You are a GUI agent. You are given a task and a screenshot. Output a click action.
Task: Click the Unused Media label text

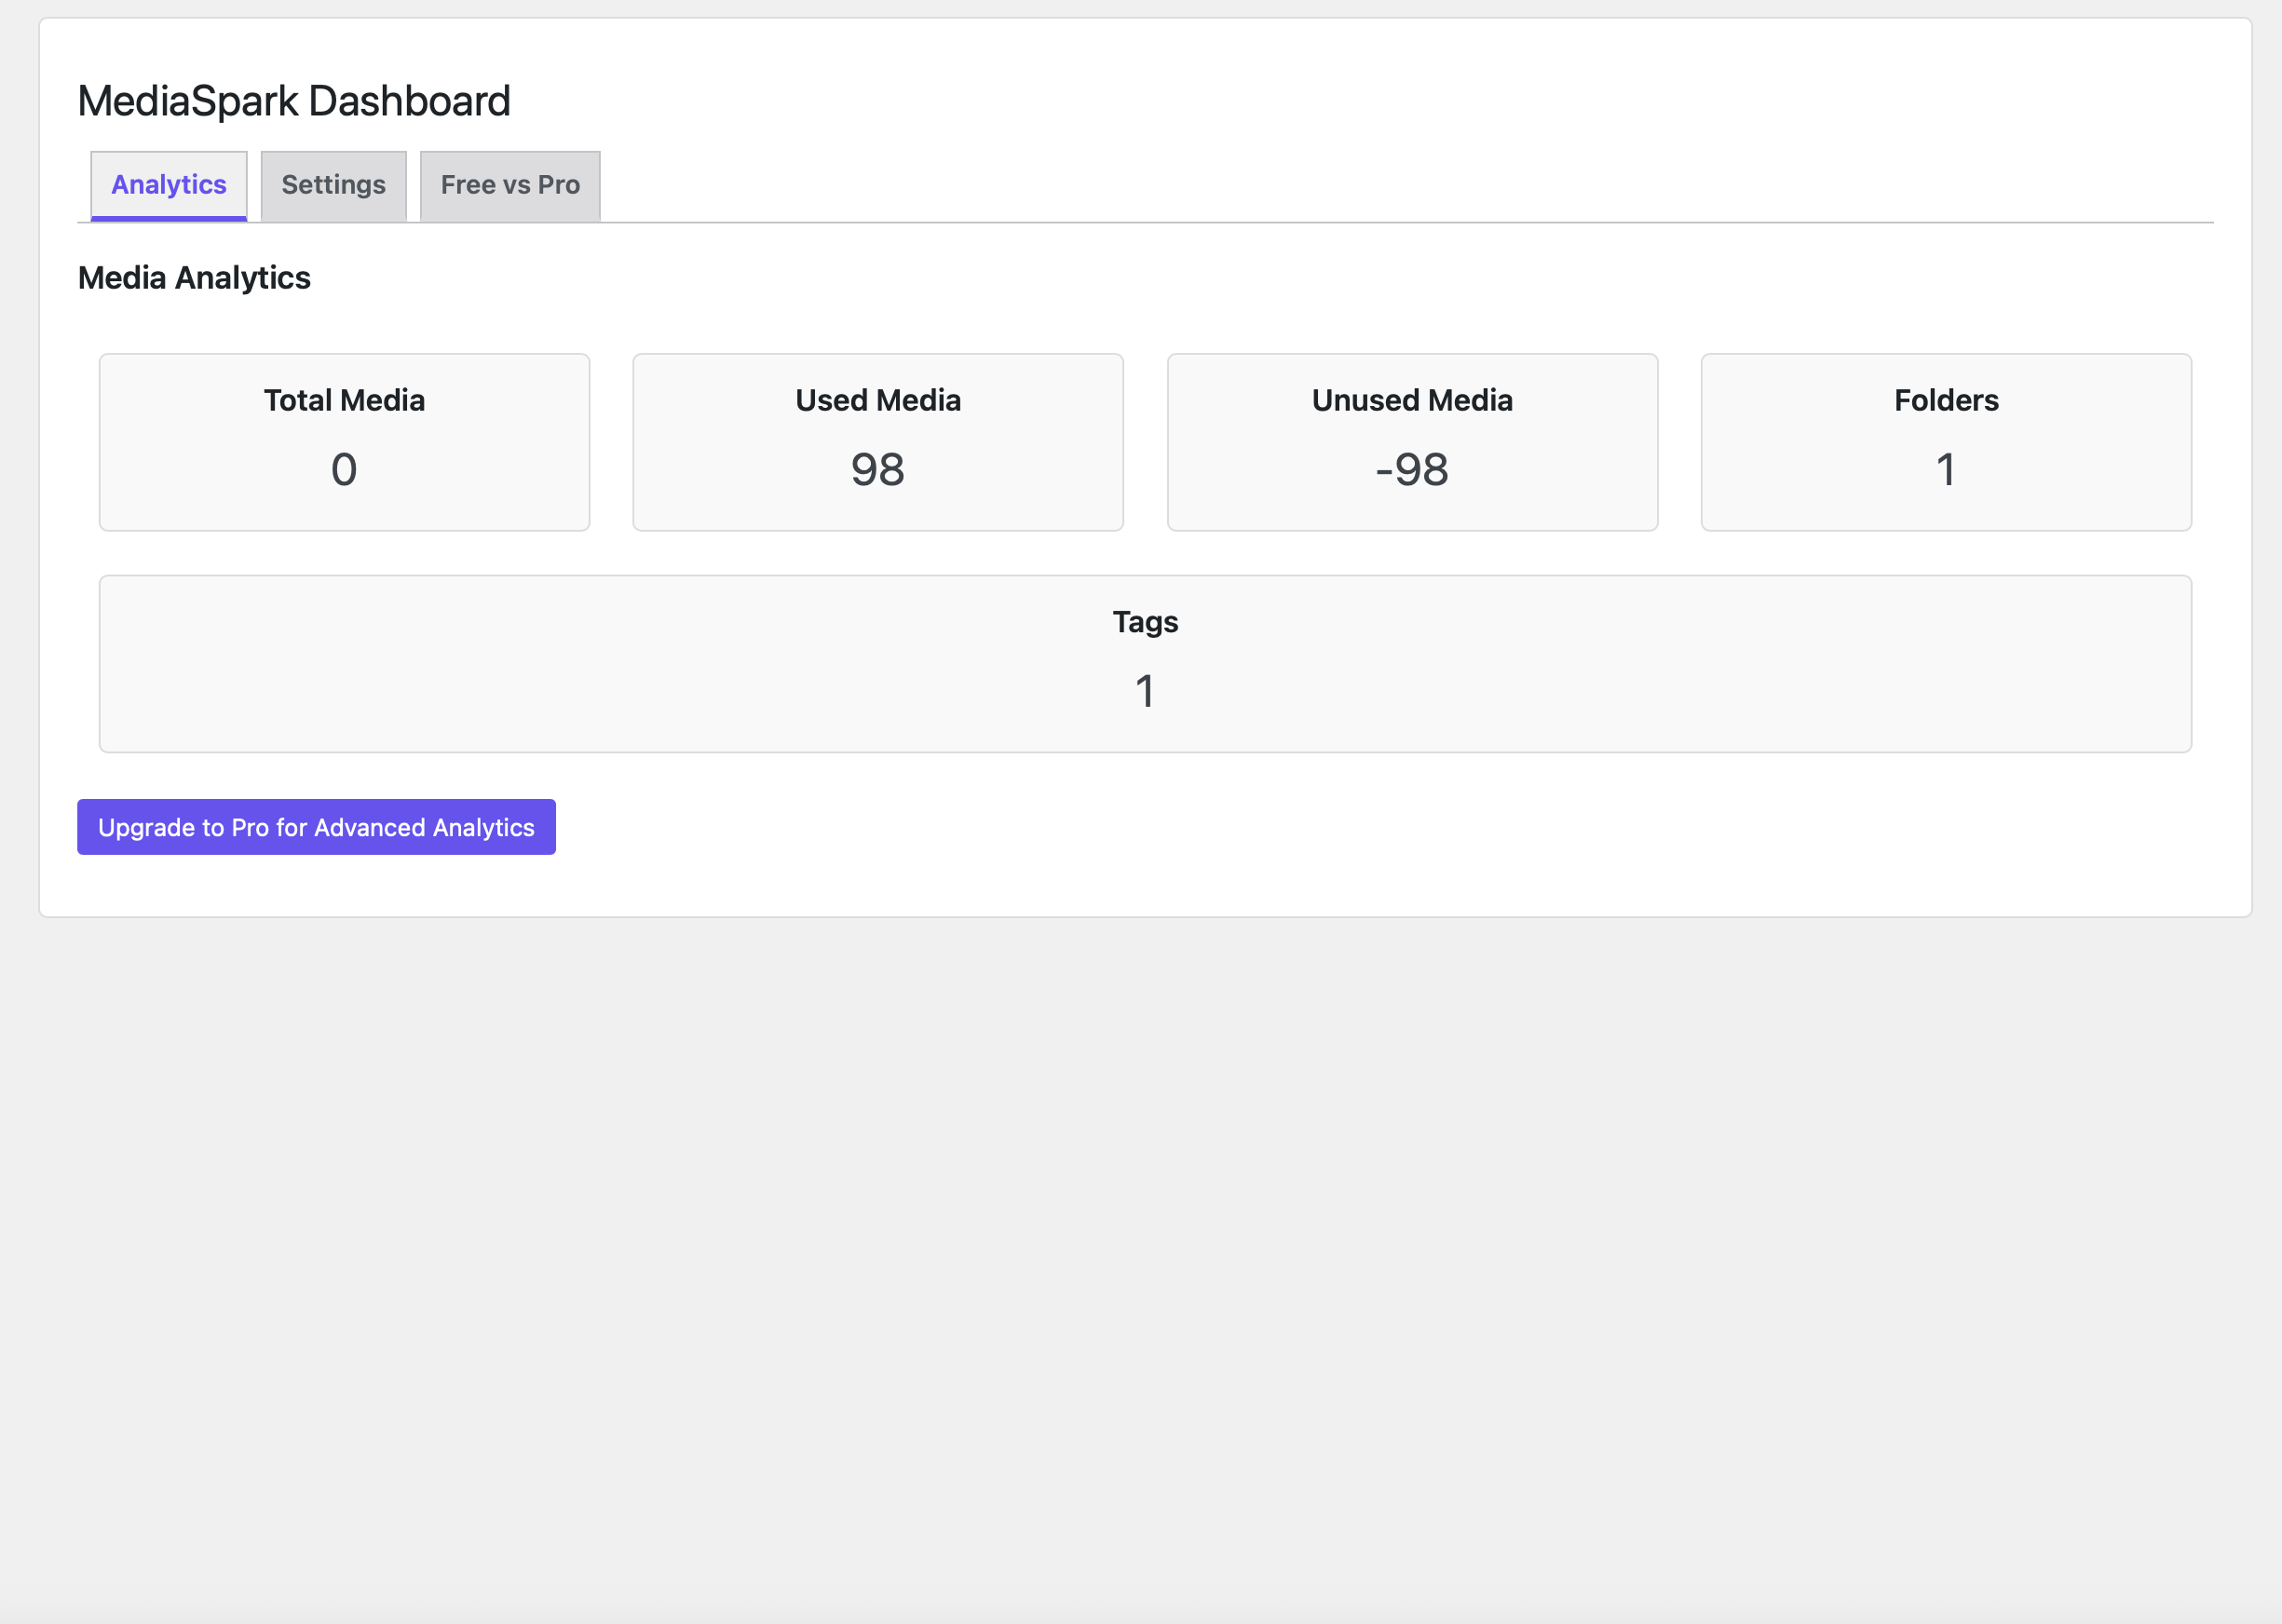[x=1412, y=400]
